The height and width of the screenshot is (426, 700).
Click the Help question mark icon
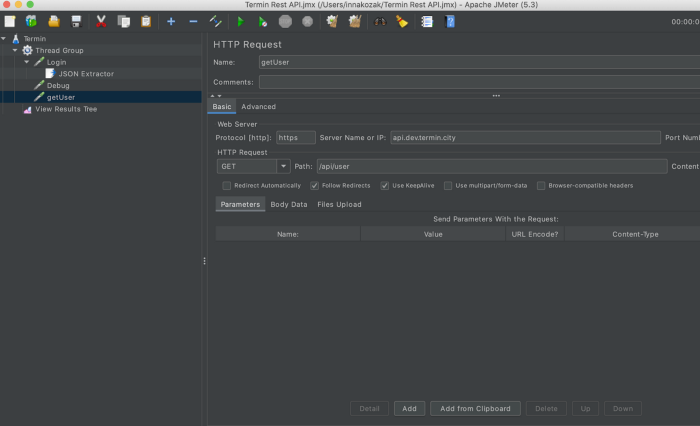[450, 21]
